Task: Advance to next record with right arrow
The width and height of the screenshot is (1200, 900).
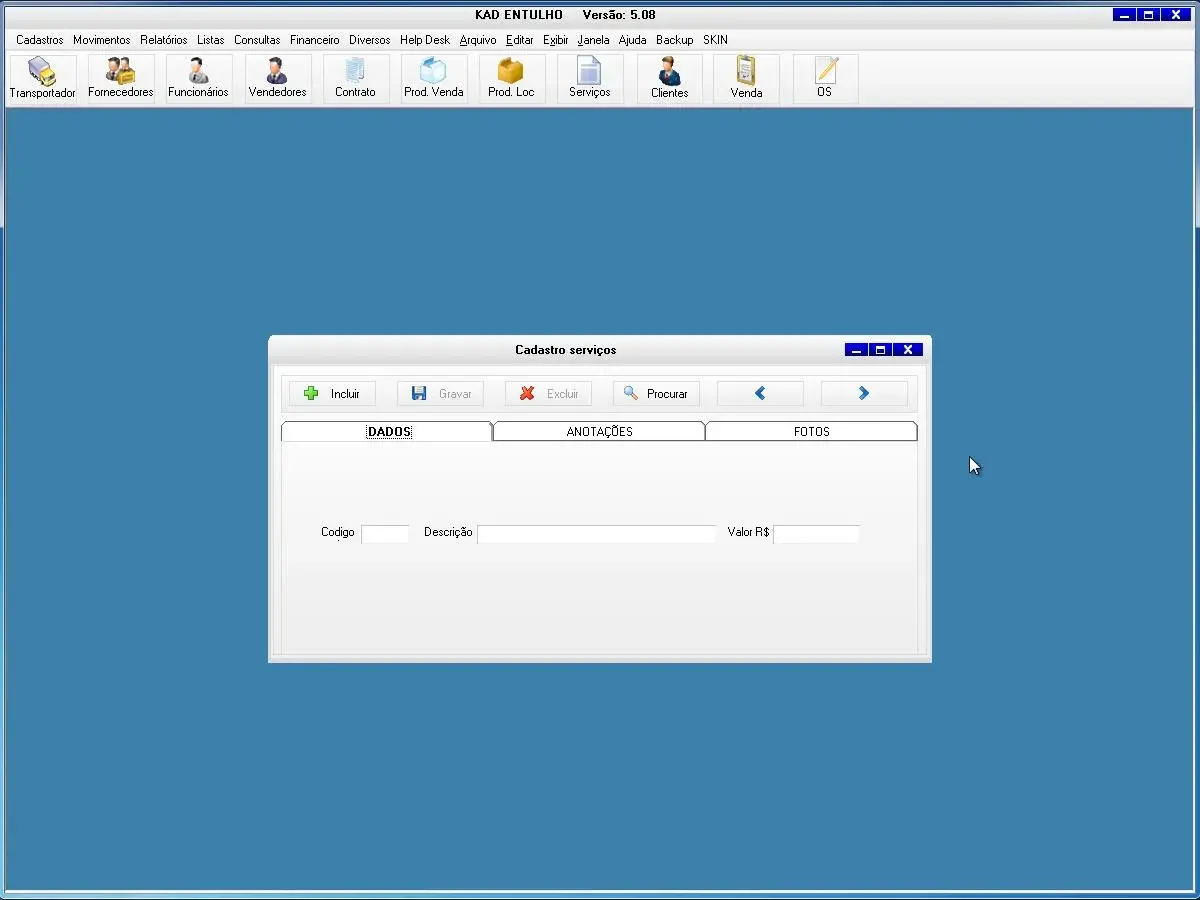Action: pyautogui.click(x=864, y=394)
